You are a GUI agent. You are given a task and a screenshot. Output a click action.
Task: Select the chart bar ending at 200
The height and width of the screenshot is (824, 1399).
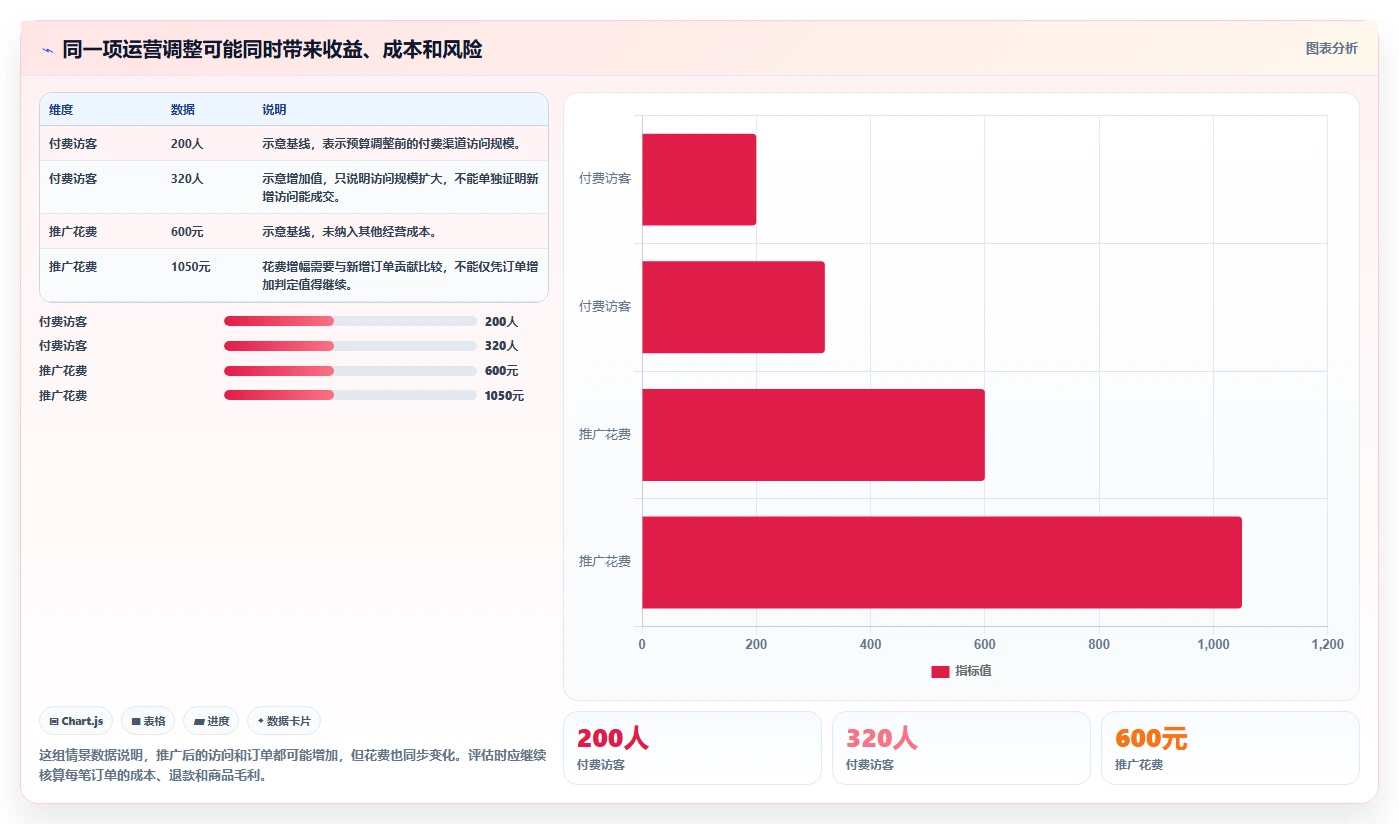pos(699,179)
